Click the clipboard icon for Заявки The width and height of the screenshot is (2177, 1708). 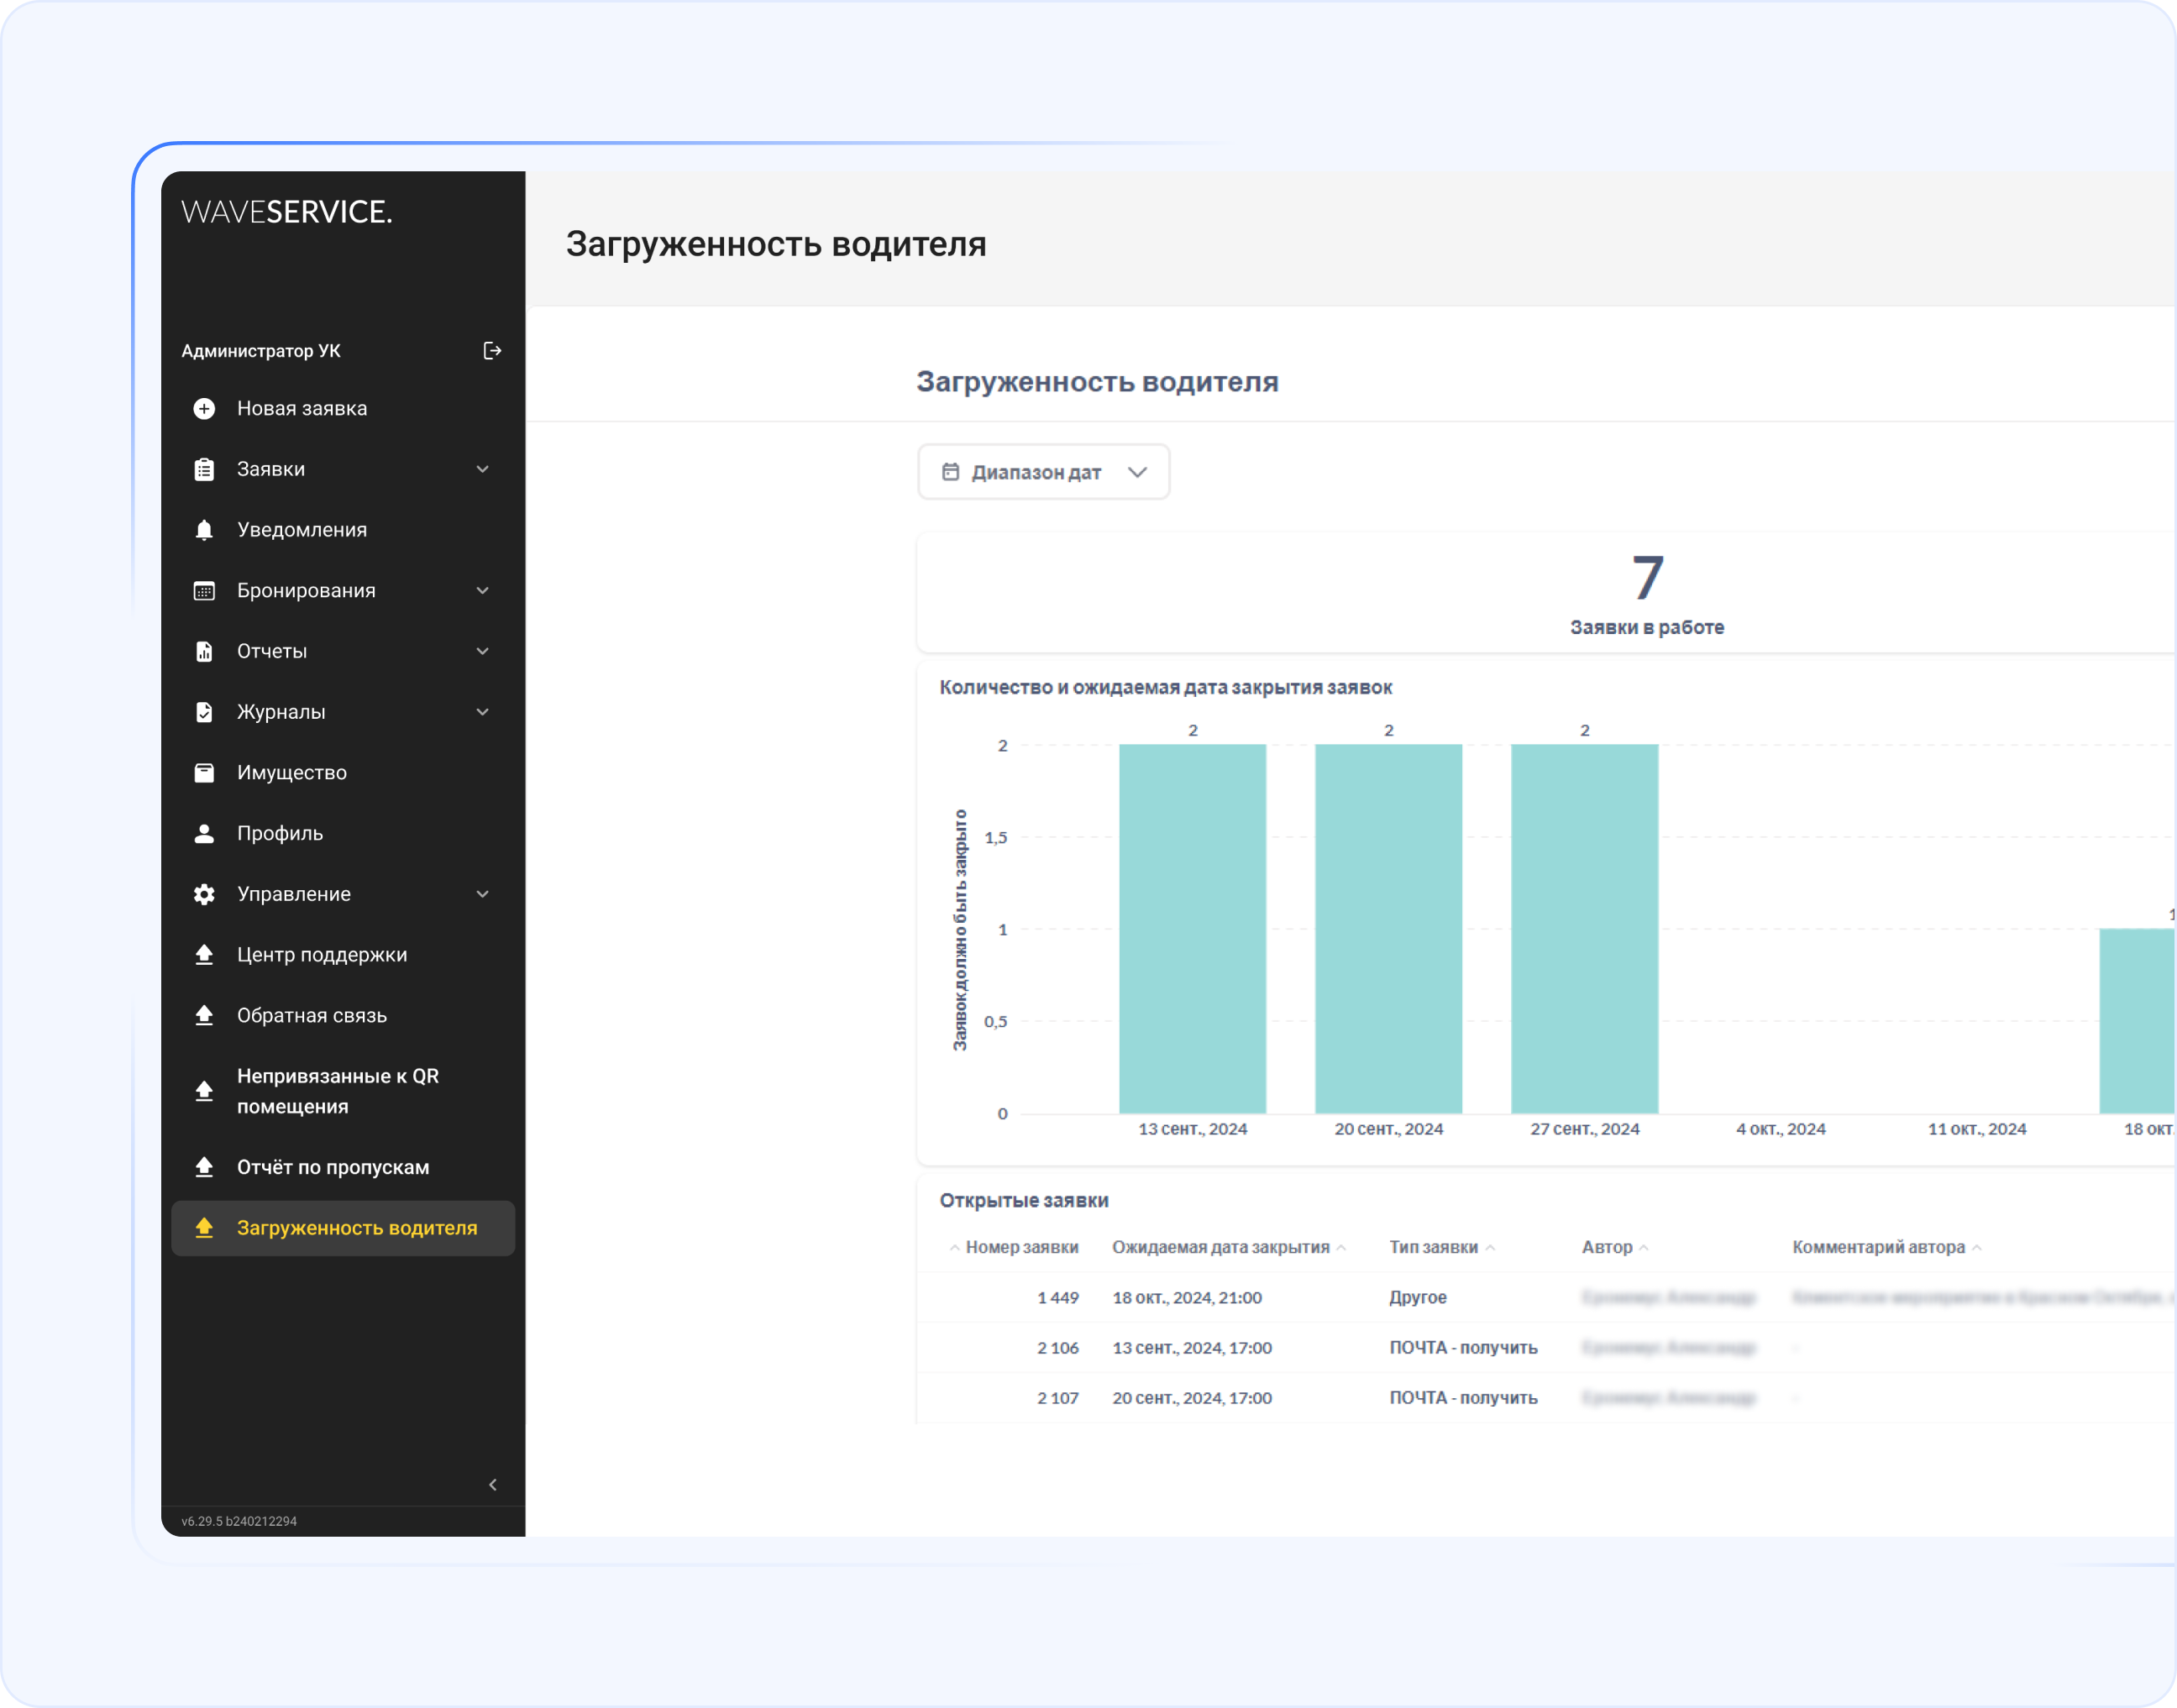[x=204, y=470]
